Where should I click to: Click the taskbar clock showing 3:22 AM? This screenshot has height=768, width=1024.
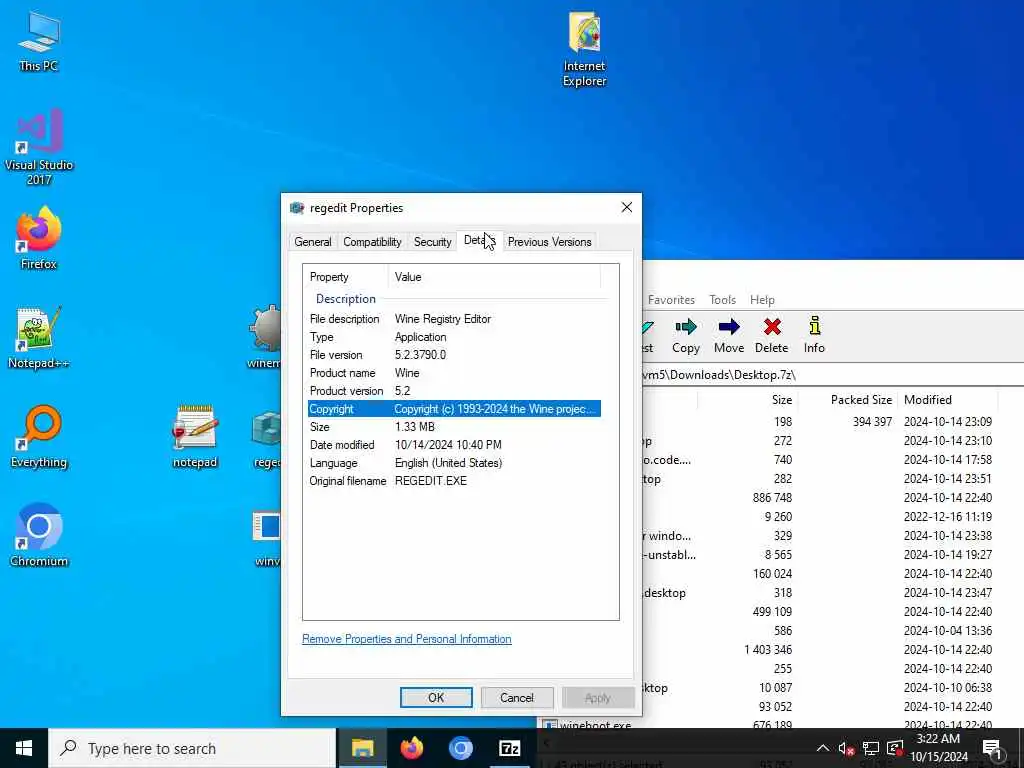tap(938, 748)
